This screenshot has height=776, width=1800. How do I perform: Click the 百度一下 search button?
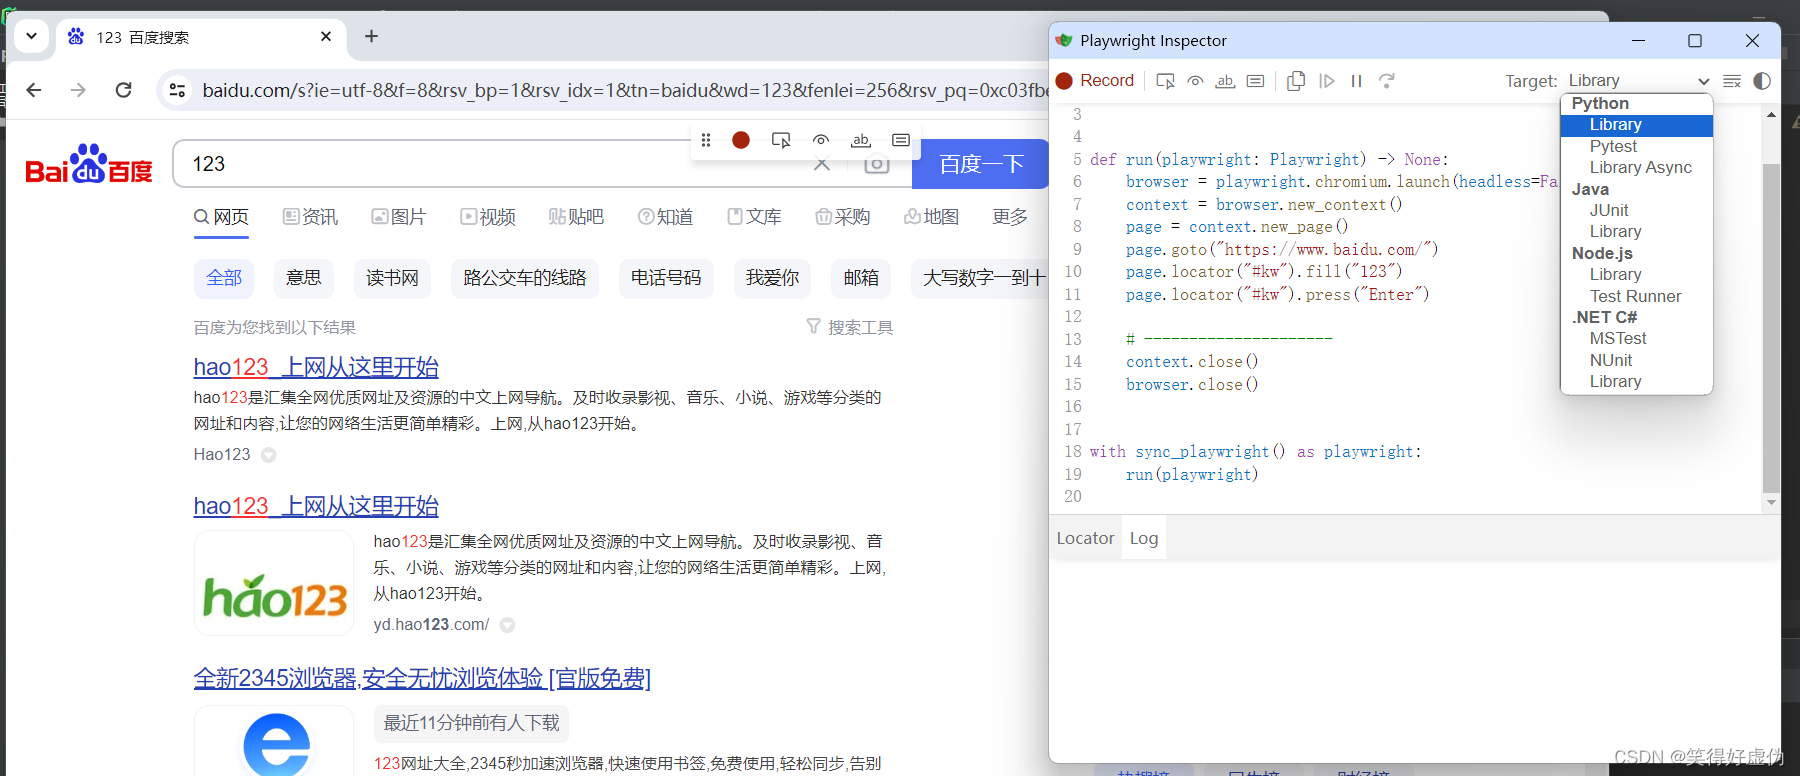(x=981, y=164)
